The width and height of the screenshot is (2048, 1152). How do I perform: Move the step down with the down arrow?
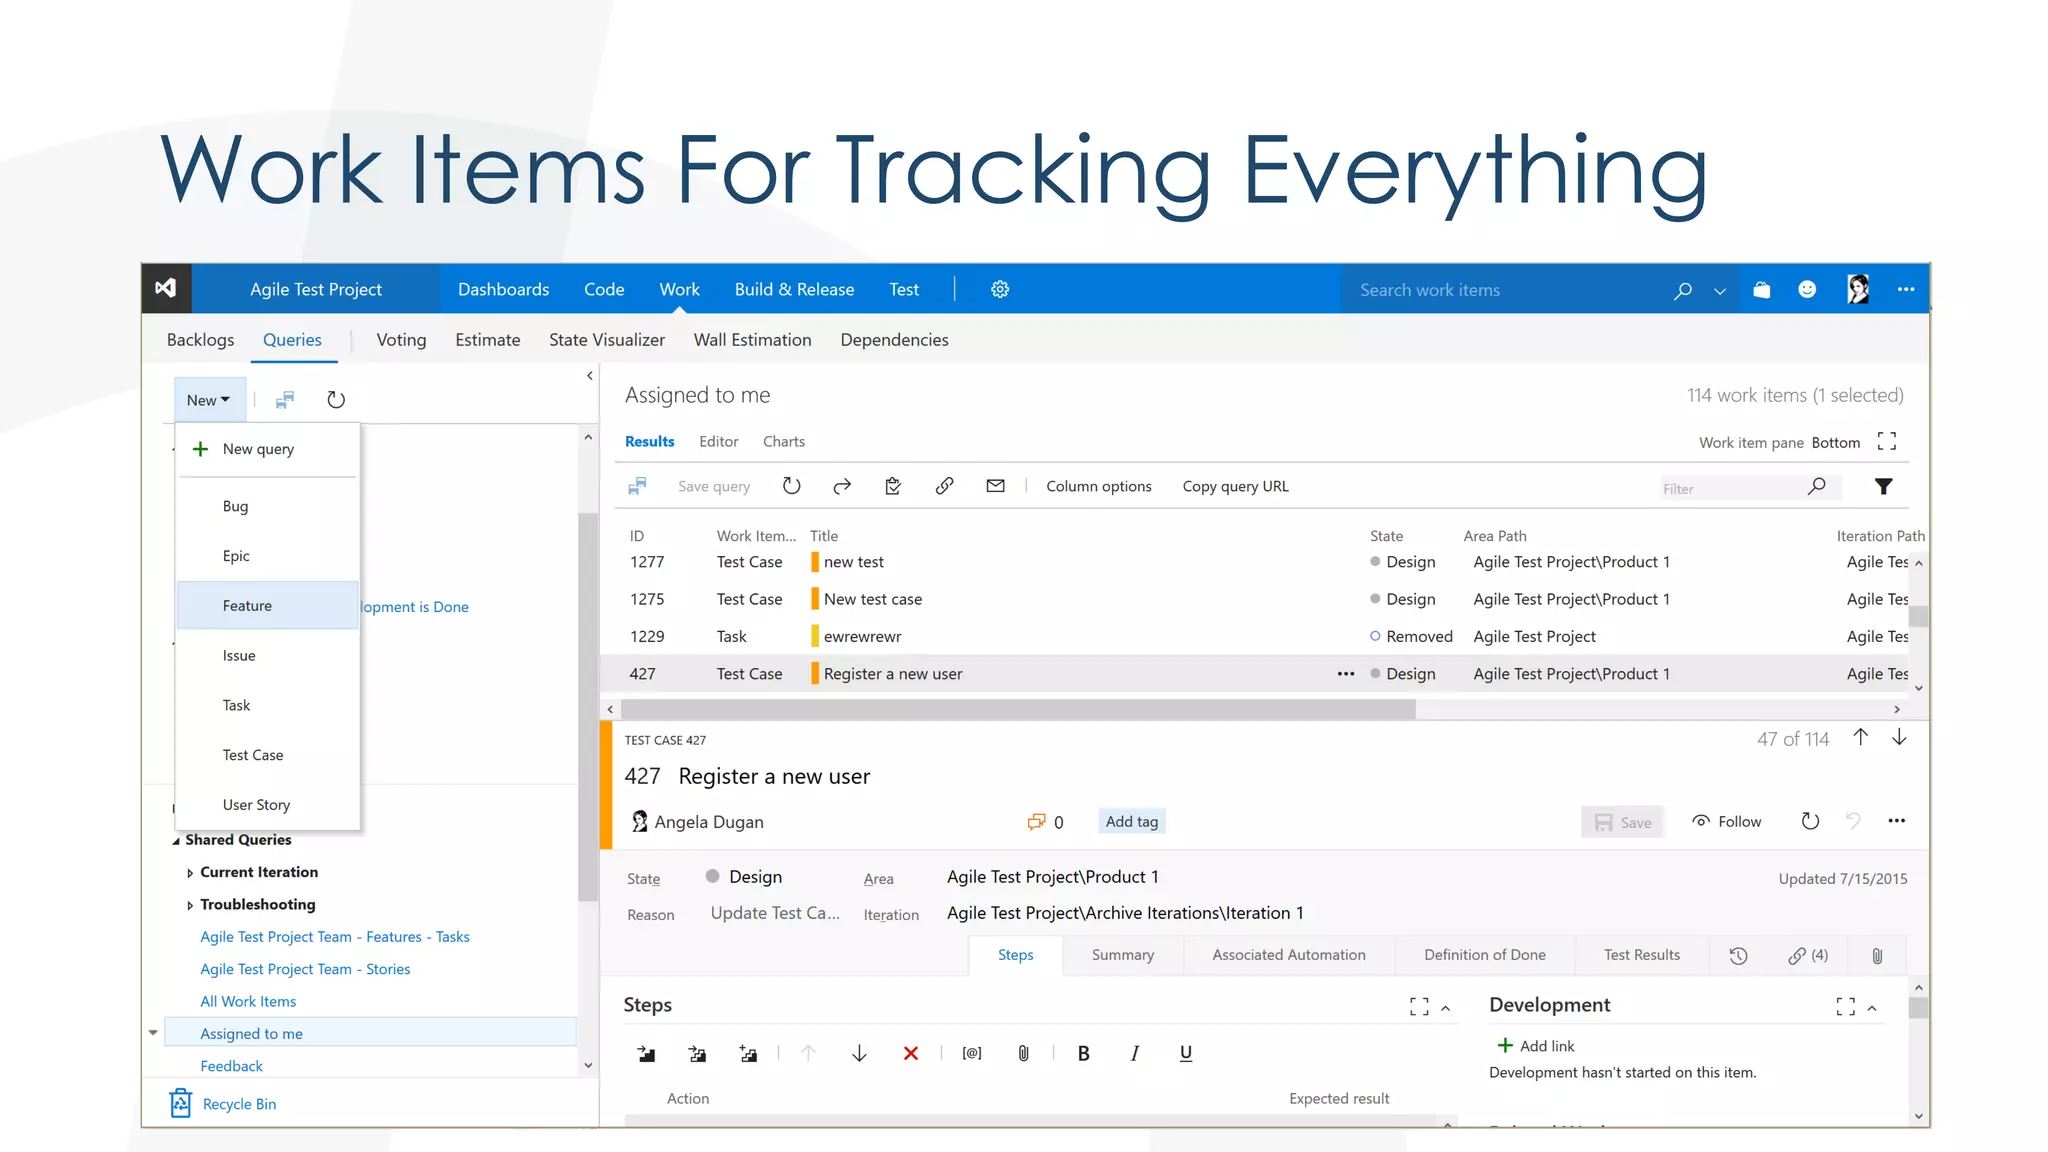tap(859, 1053)
